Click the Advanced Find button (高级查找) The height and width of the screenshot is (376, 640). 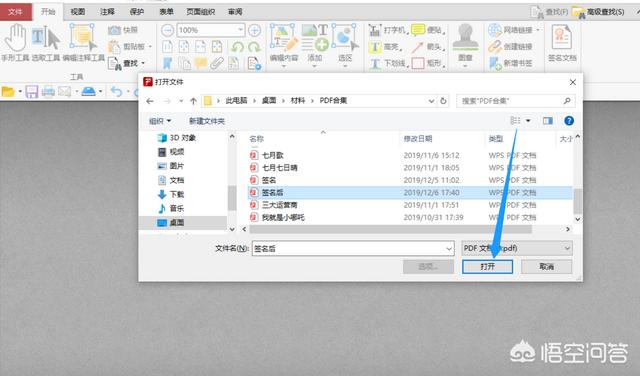click(598, 12)
